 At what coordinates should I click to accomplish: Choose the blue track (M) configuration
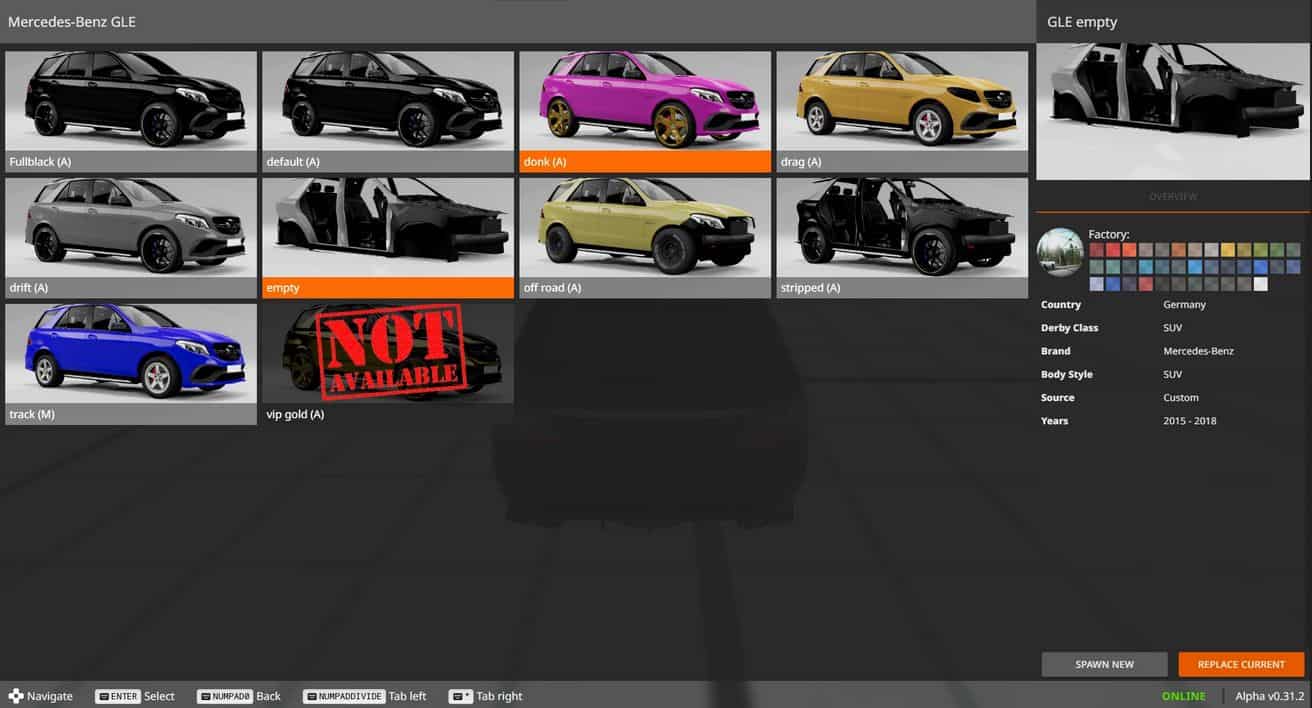pyautogui.click(x=131, y=364)
